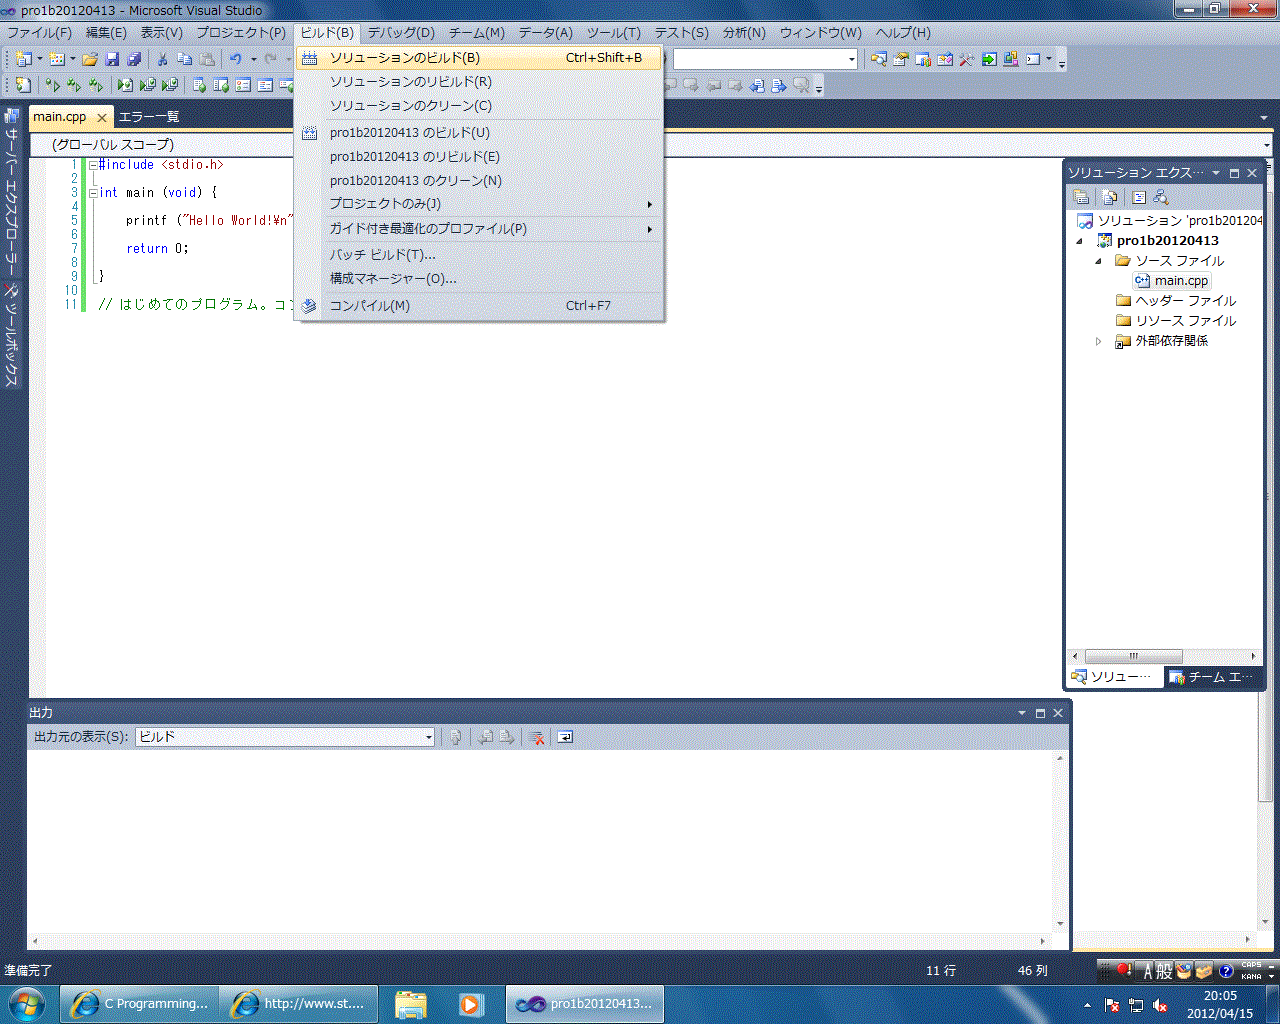Open Windows Explorer from the taskbar

tap(411, 1003)
